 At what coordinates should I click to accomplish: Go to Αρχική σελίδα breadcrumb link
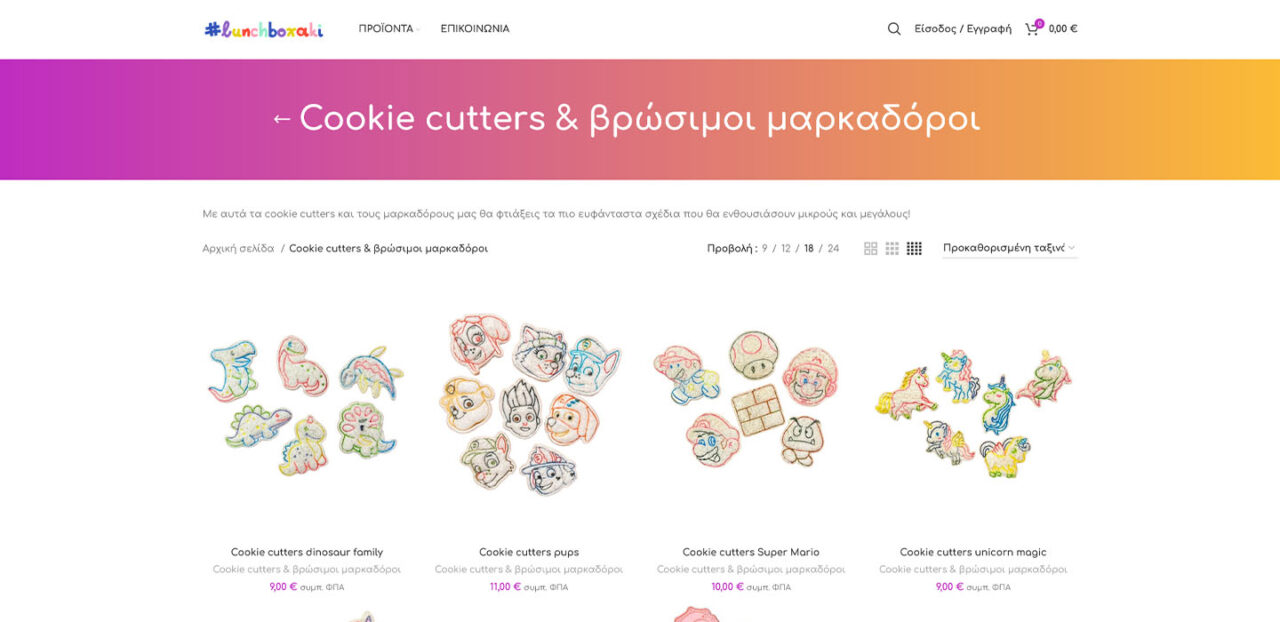click(x=238, y=248)
